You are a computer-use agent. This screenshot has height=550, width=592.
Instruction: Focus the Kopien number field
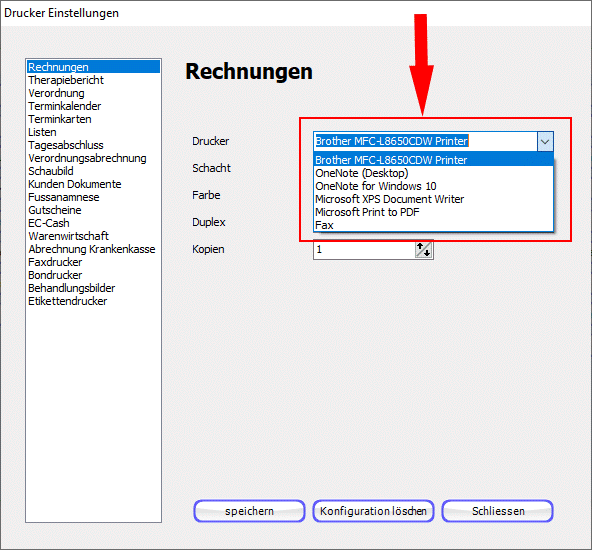click(x=364, y=250)
